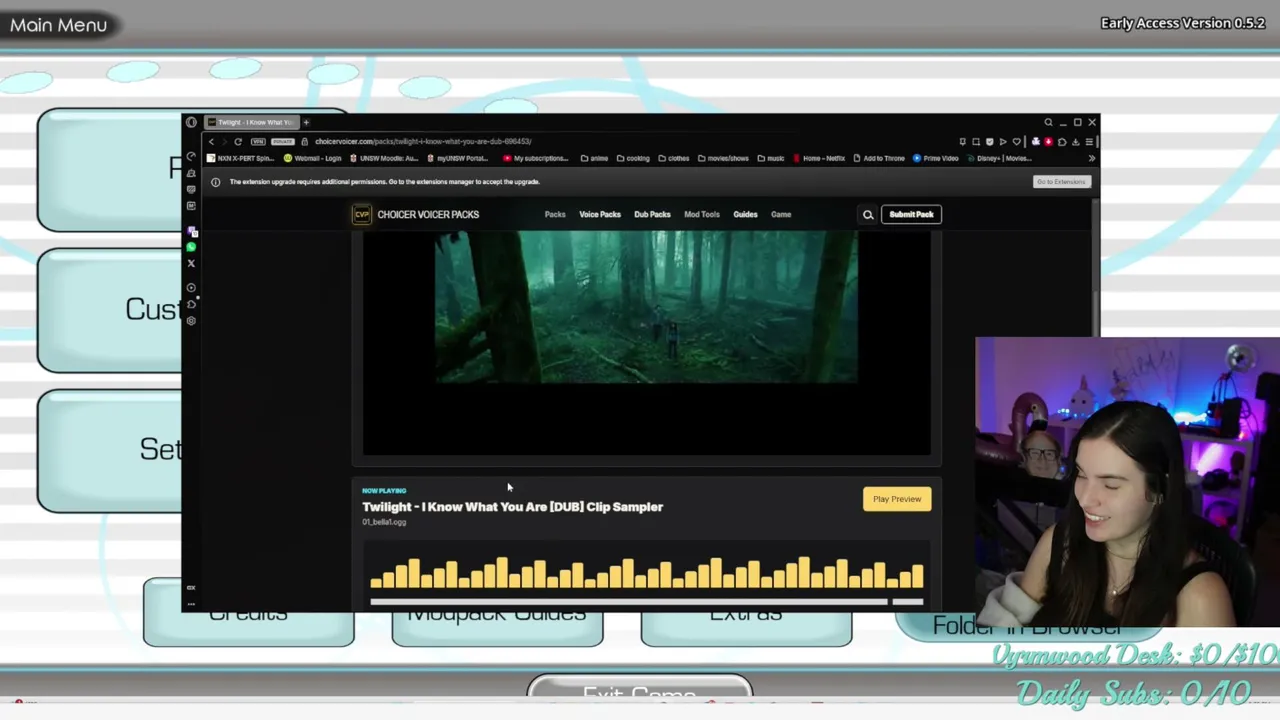Screen dimensions: 1280x720
Task: Click the Main Menu label in game
Action: click(58, 25)
